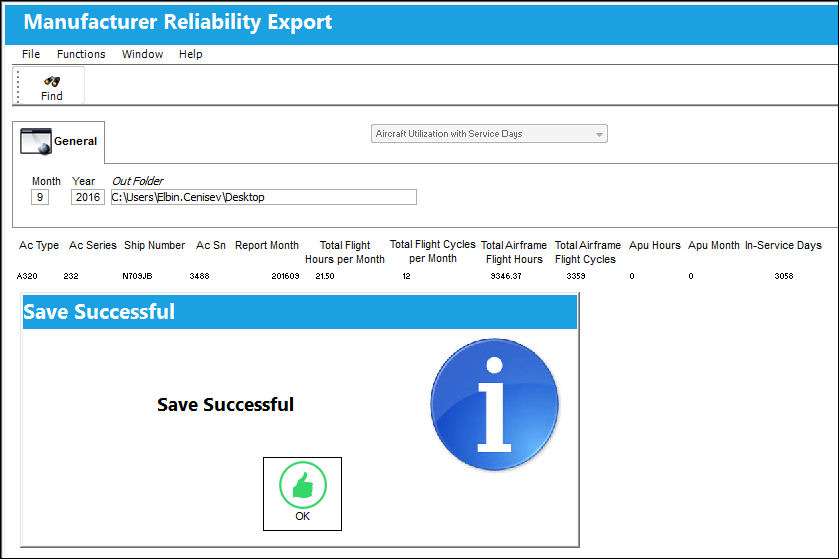839x559 pixels.
Task: Open the Help menu
Action: [190, 54]
